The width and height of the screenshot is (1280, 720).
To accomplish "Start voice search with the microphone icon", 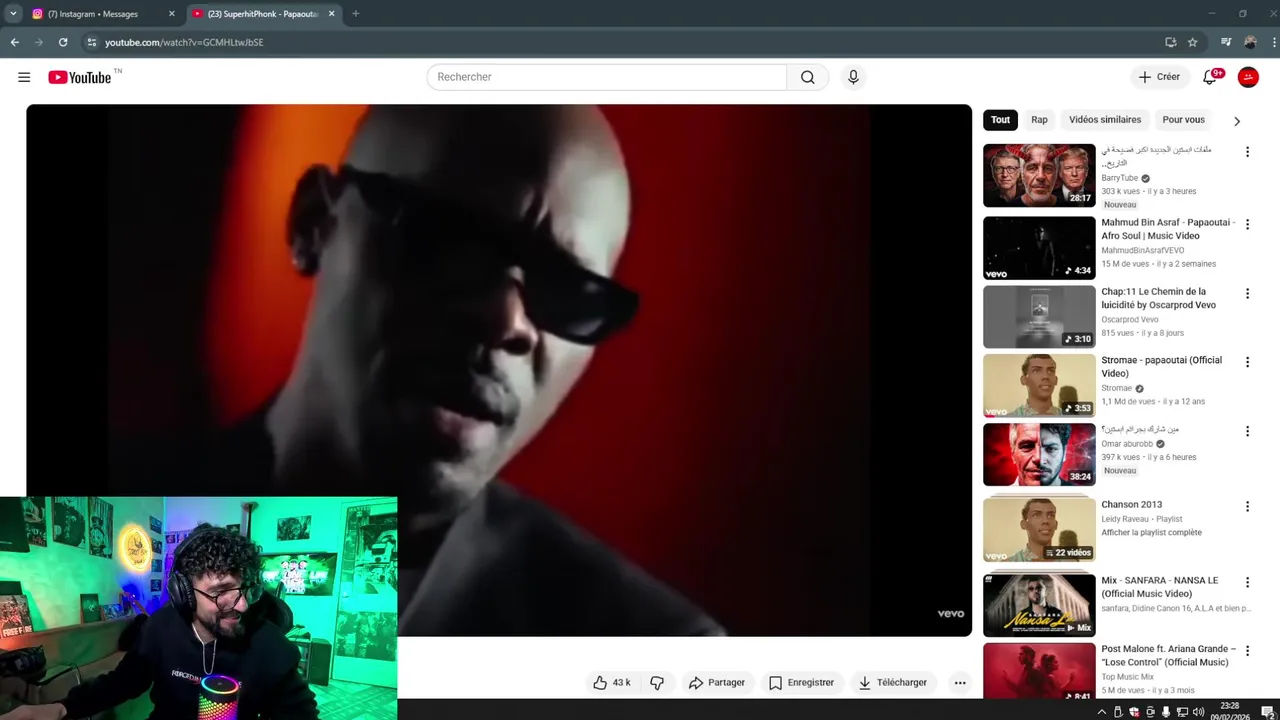I will coord(853,77).
